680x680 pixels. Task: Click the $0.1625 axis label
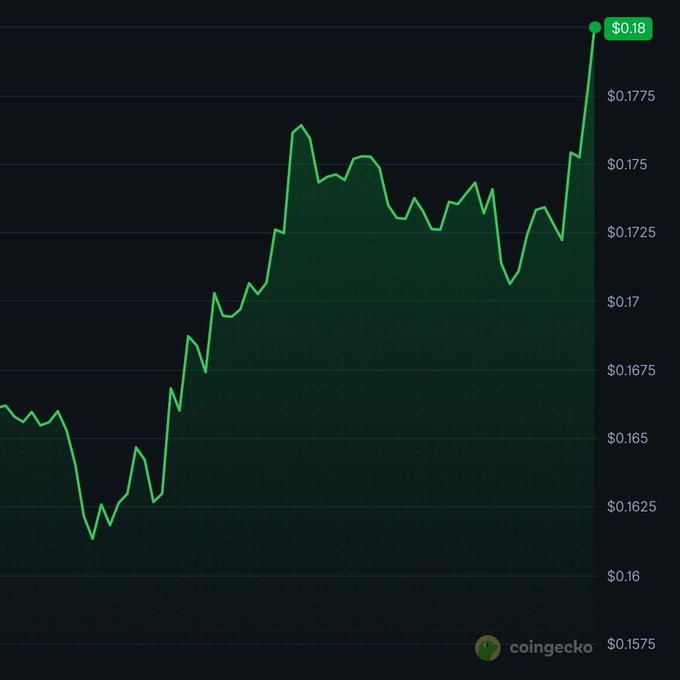[x=632, y=506]
